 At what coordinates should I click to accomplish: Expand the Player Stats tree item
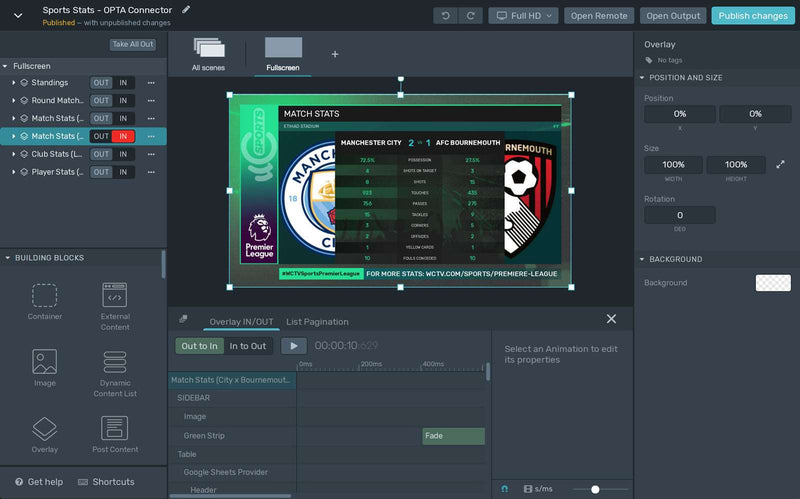(x=13, y=172)
